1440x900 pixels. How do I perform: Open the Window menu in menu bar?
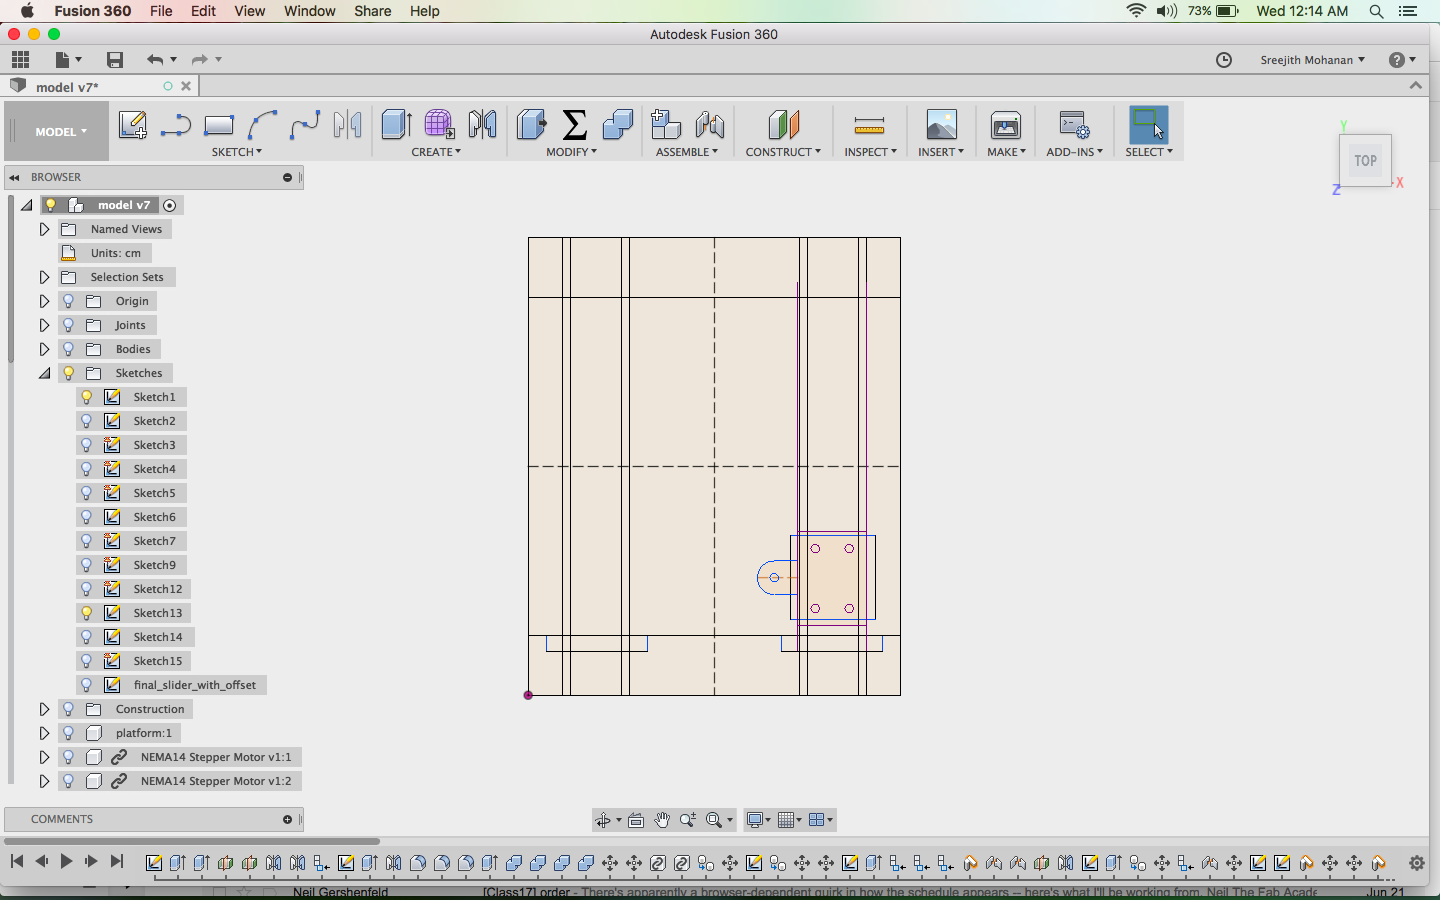310,11
